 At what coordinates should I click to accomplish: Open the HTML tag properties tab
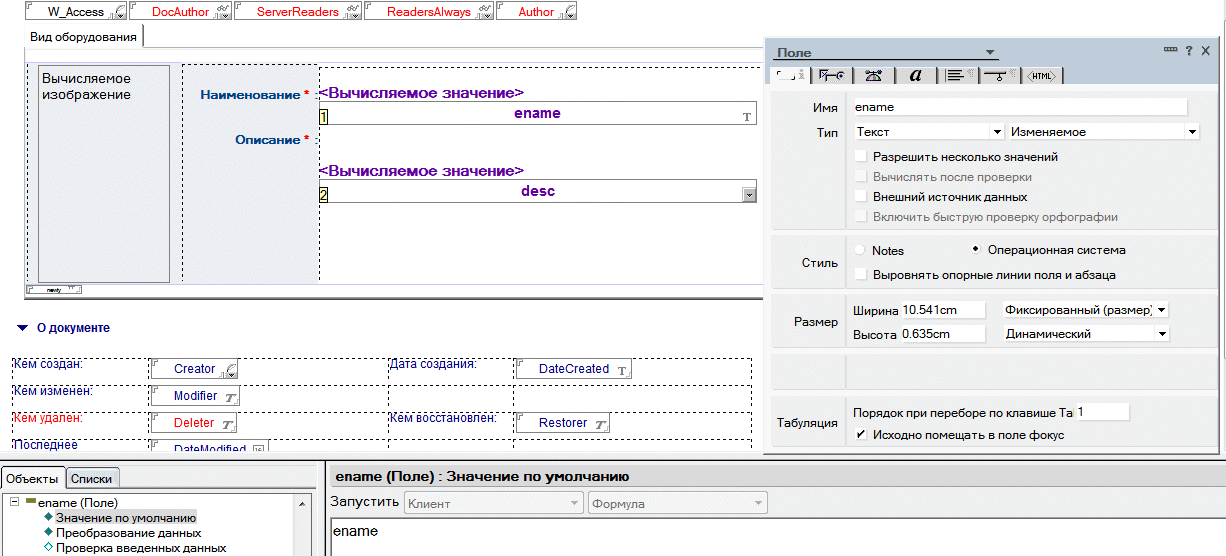pyautogui.click(x=1042, y=75)
